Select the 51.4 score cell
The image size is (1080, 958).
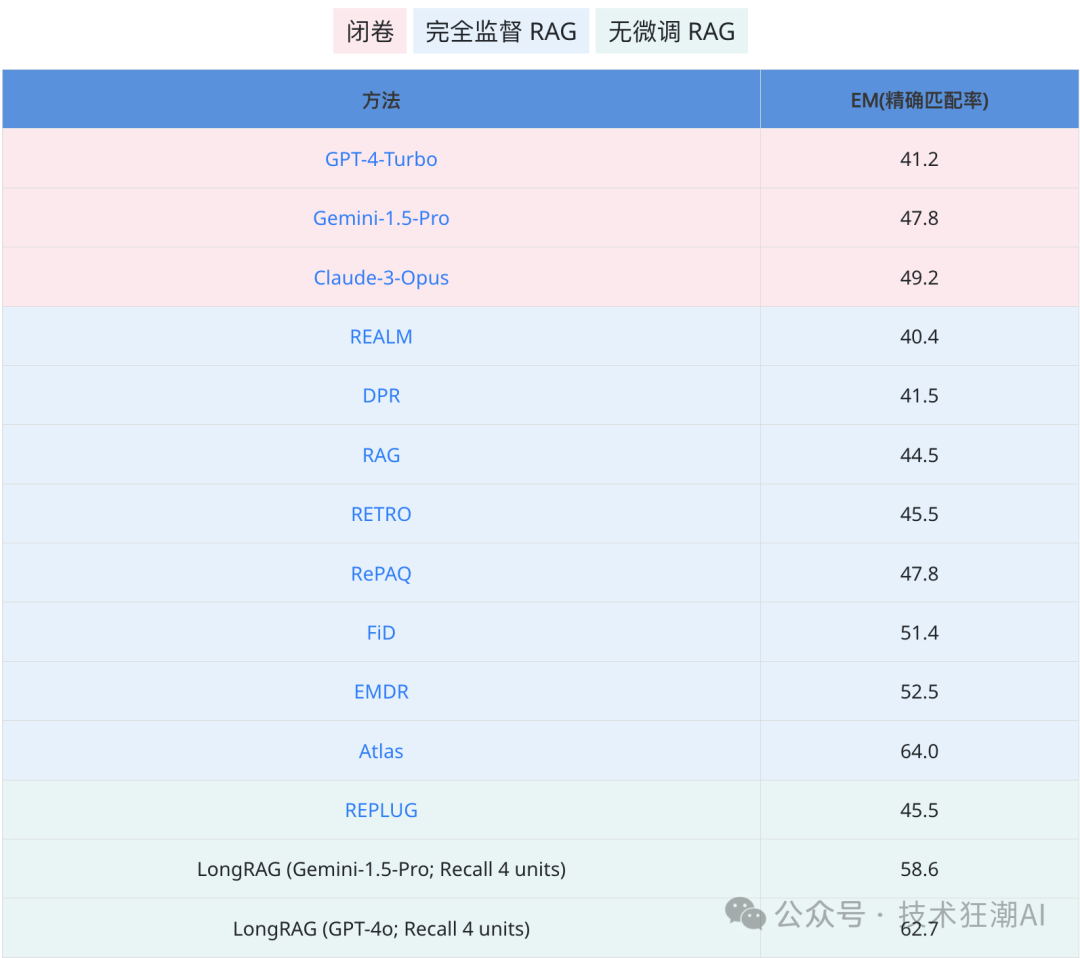pos(920,633)
